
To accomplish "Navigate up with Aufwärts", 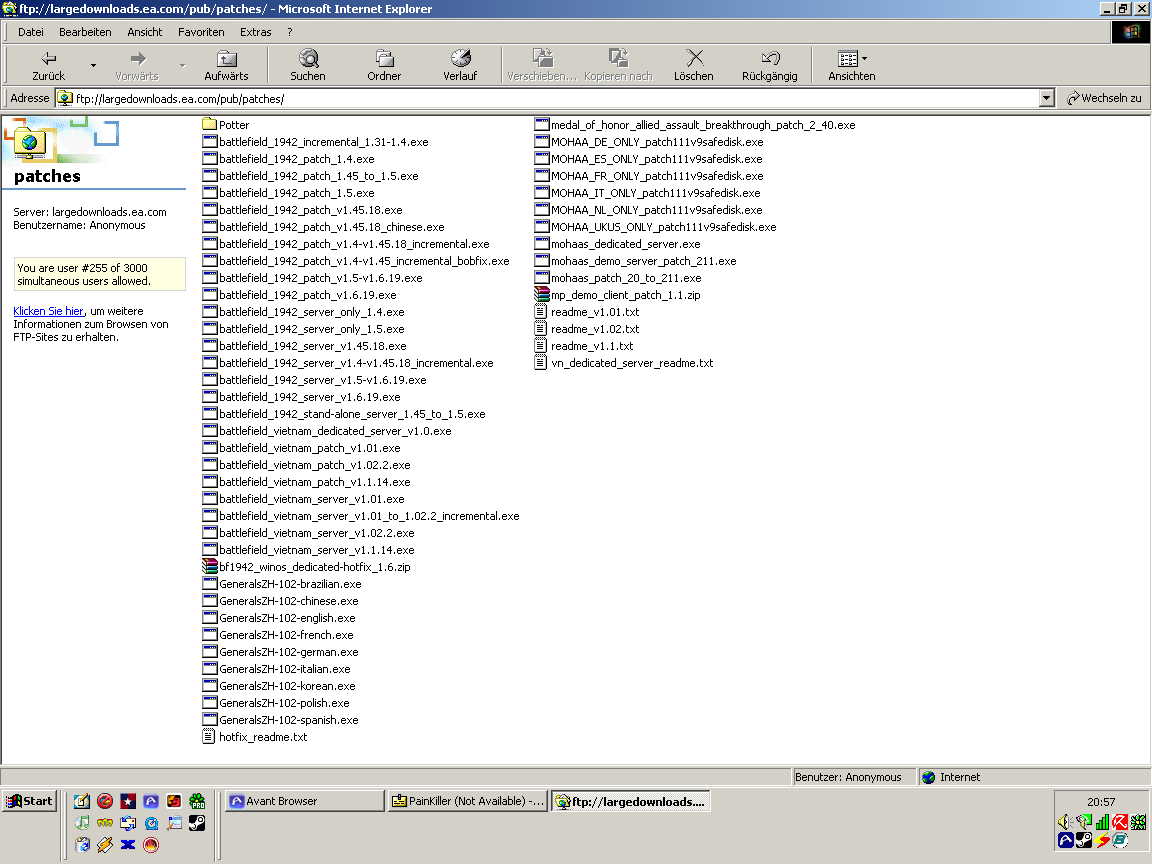I will click(226, 65).
